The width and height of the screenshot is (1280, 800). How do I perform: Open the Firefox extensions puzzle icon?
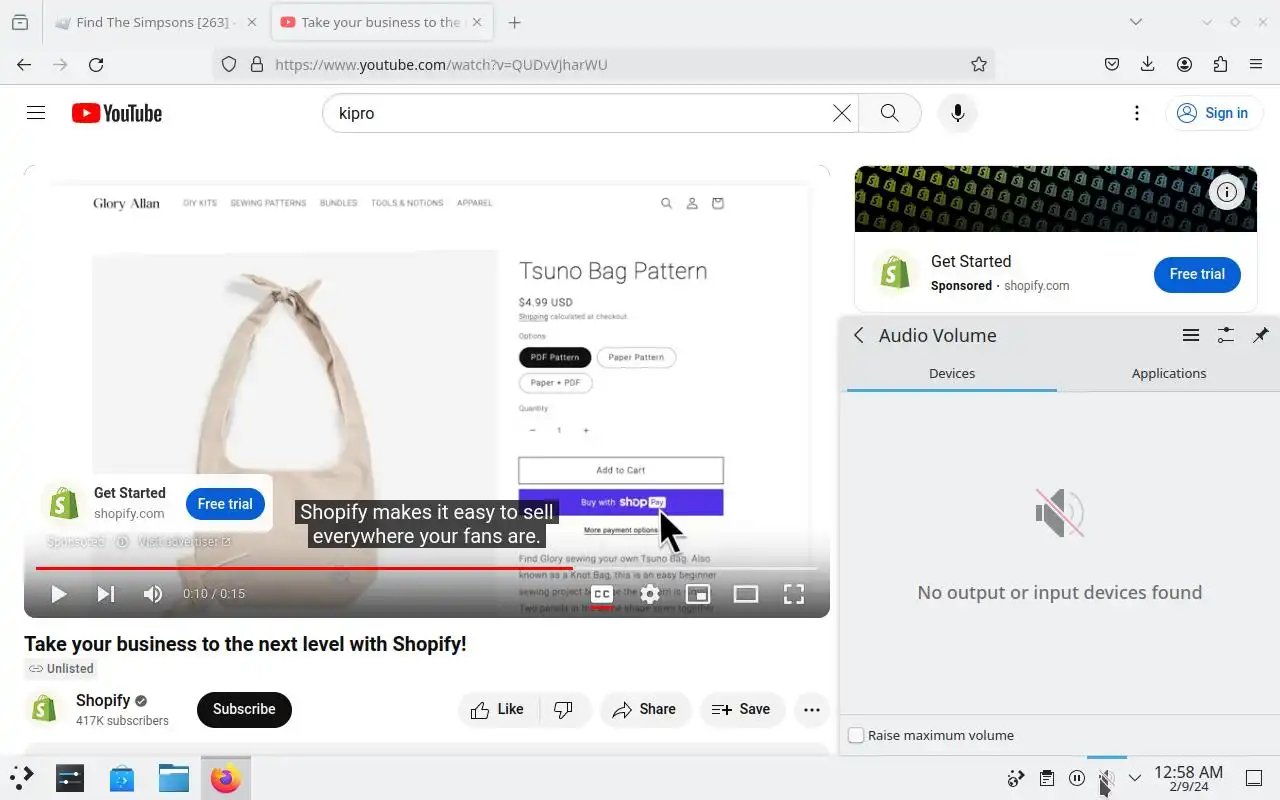click(1220, 64)
